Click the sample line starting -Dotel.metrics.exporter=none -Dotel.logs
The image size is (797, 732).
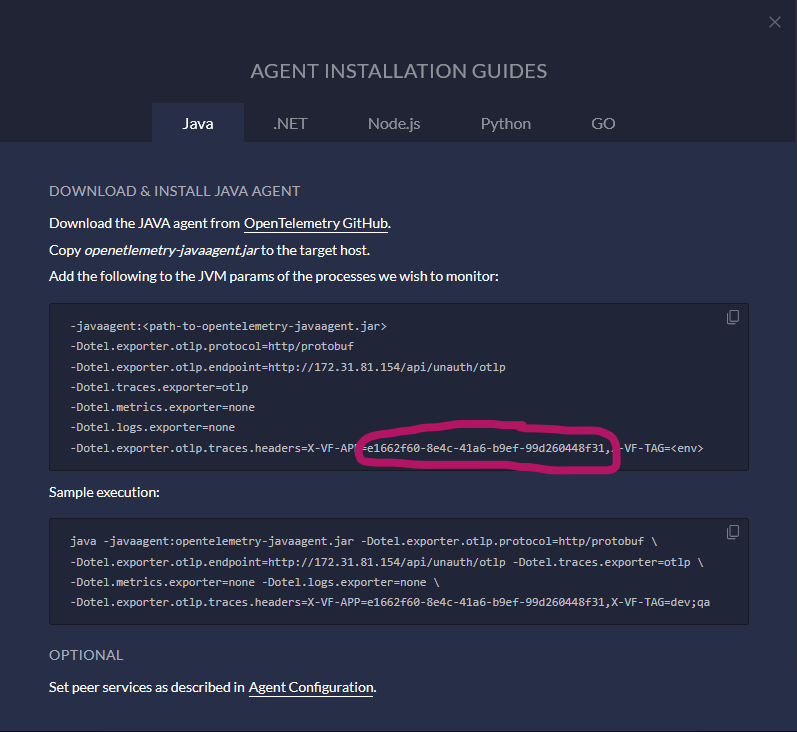pos(255,583)
